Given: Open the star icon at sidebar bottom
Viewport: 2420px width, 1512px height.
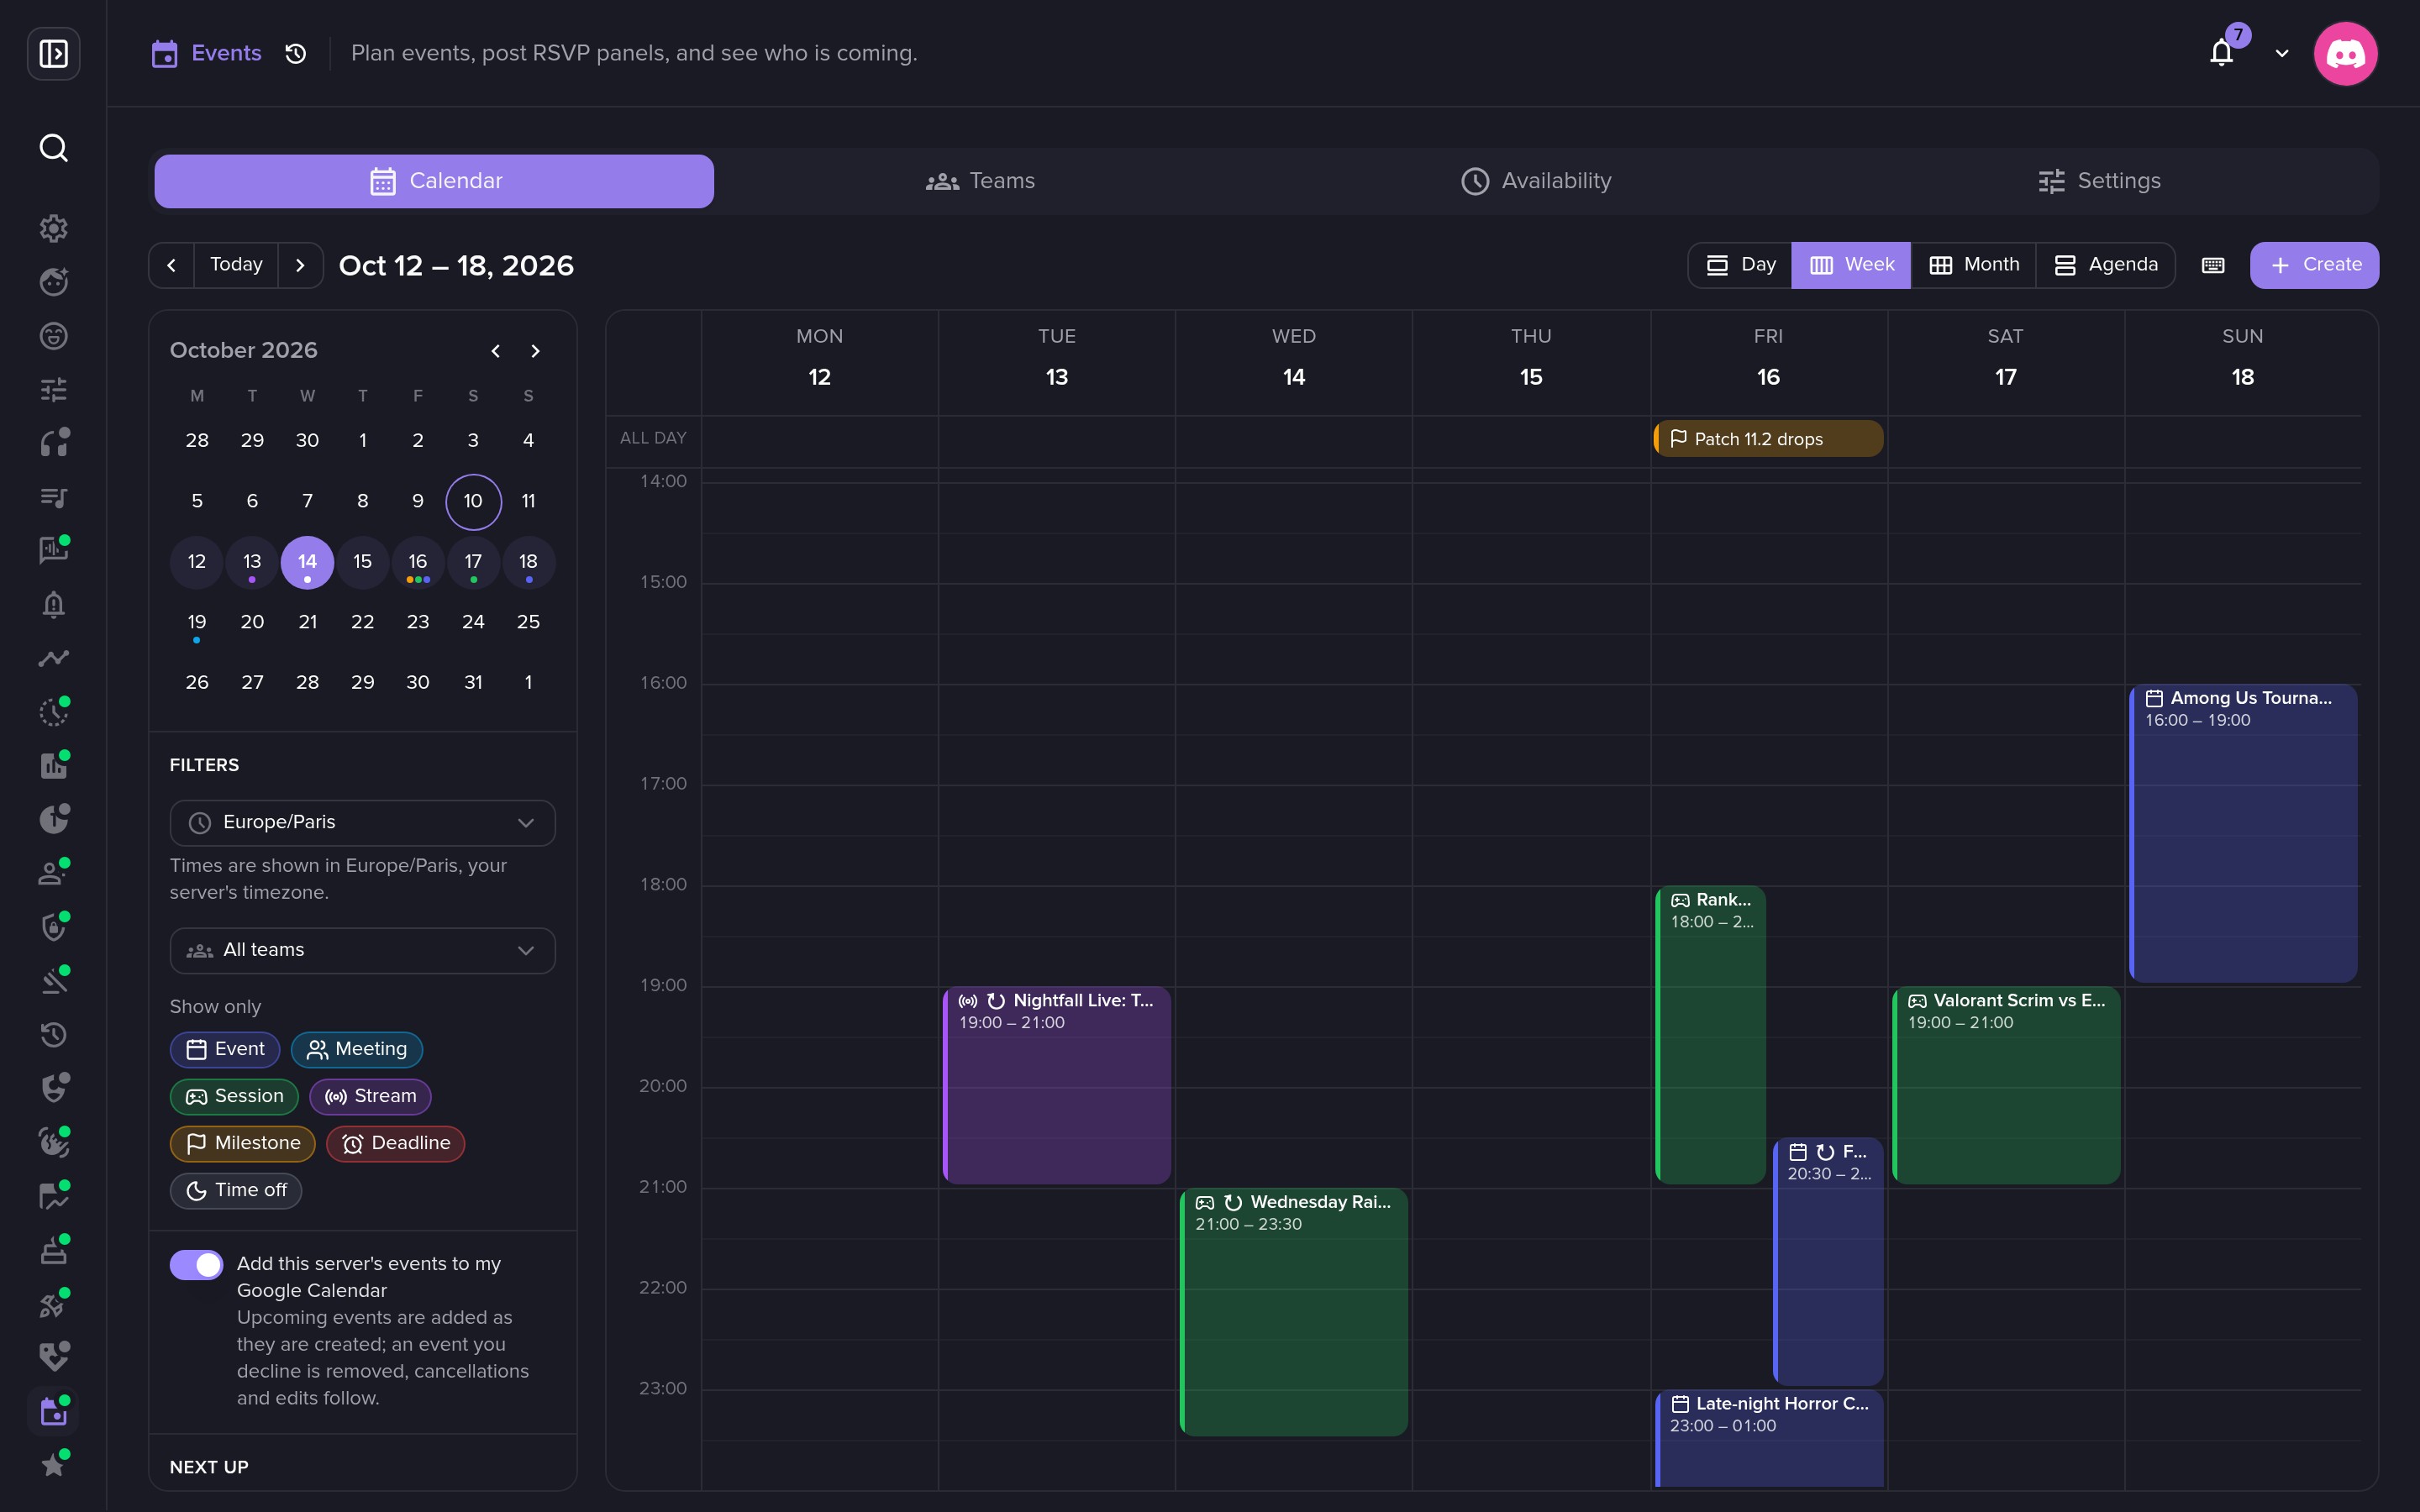Looking at the screenshot, I should [53, 1465].
